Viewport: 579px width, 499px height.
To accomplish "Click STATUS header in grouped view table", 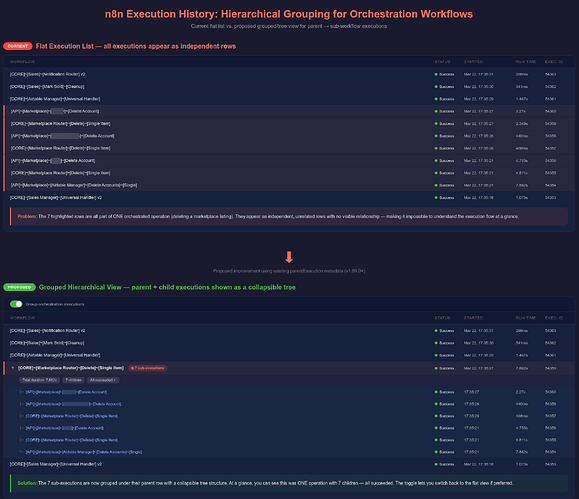I will (x=442, y=318).
